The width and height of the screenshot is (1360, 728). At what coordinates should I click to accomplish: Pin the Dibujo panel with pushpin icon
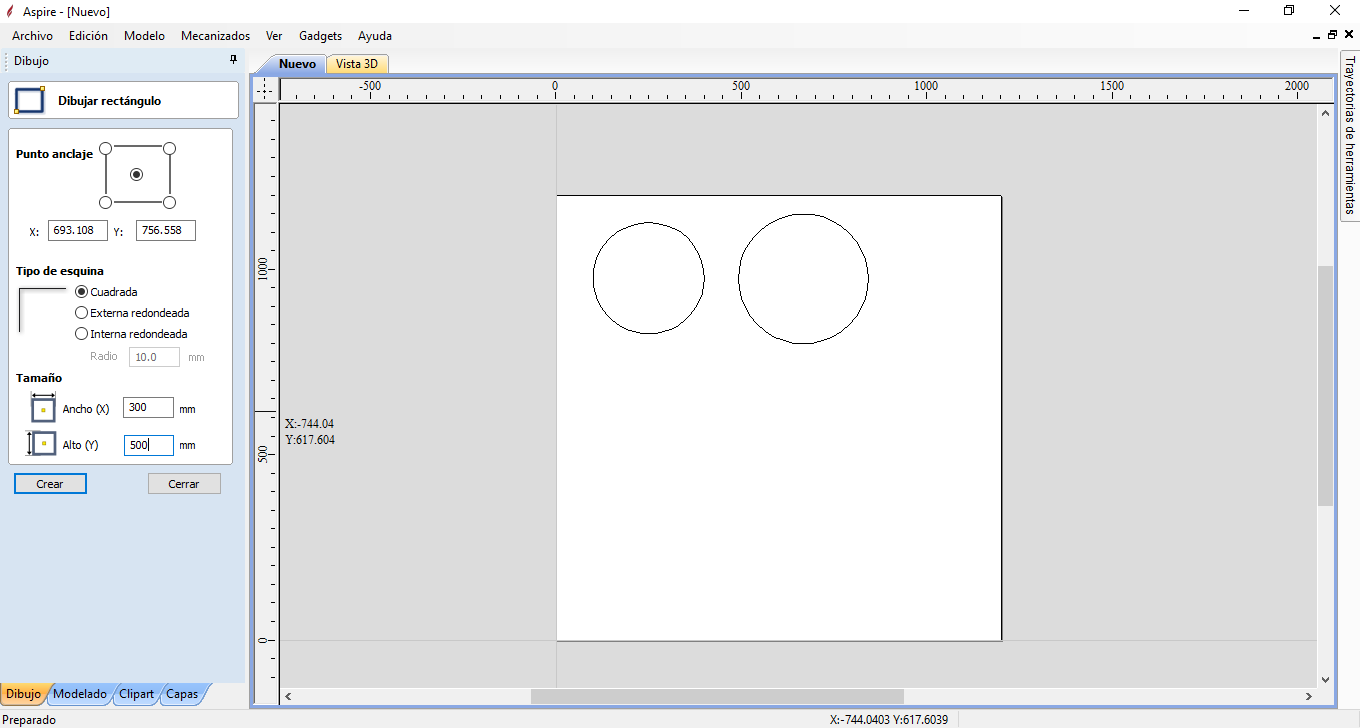coord(233,60)
